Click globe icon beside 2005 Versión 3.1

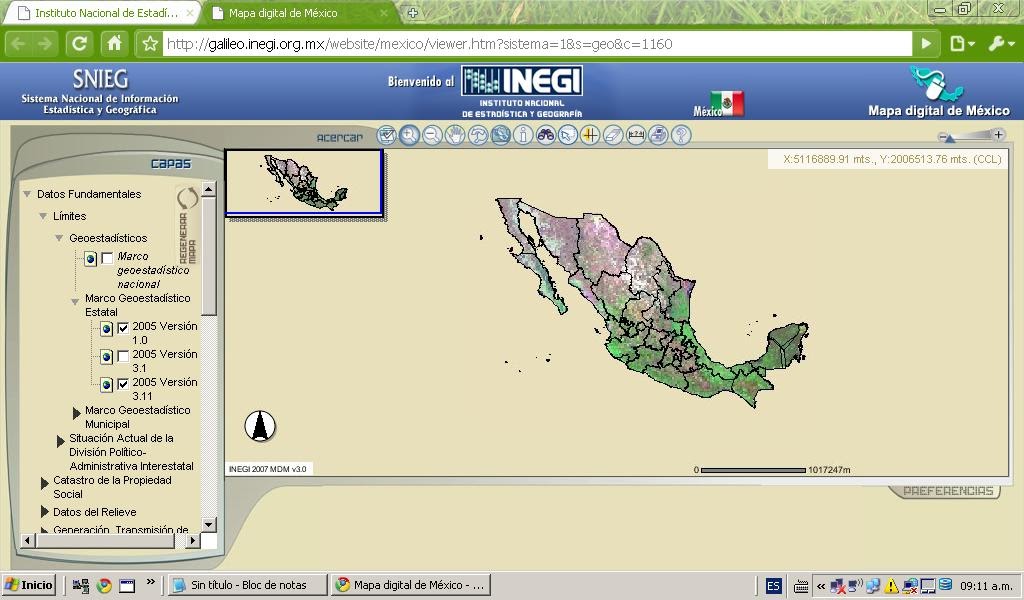106,357
